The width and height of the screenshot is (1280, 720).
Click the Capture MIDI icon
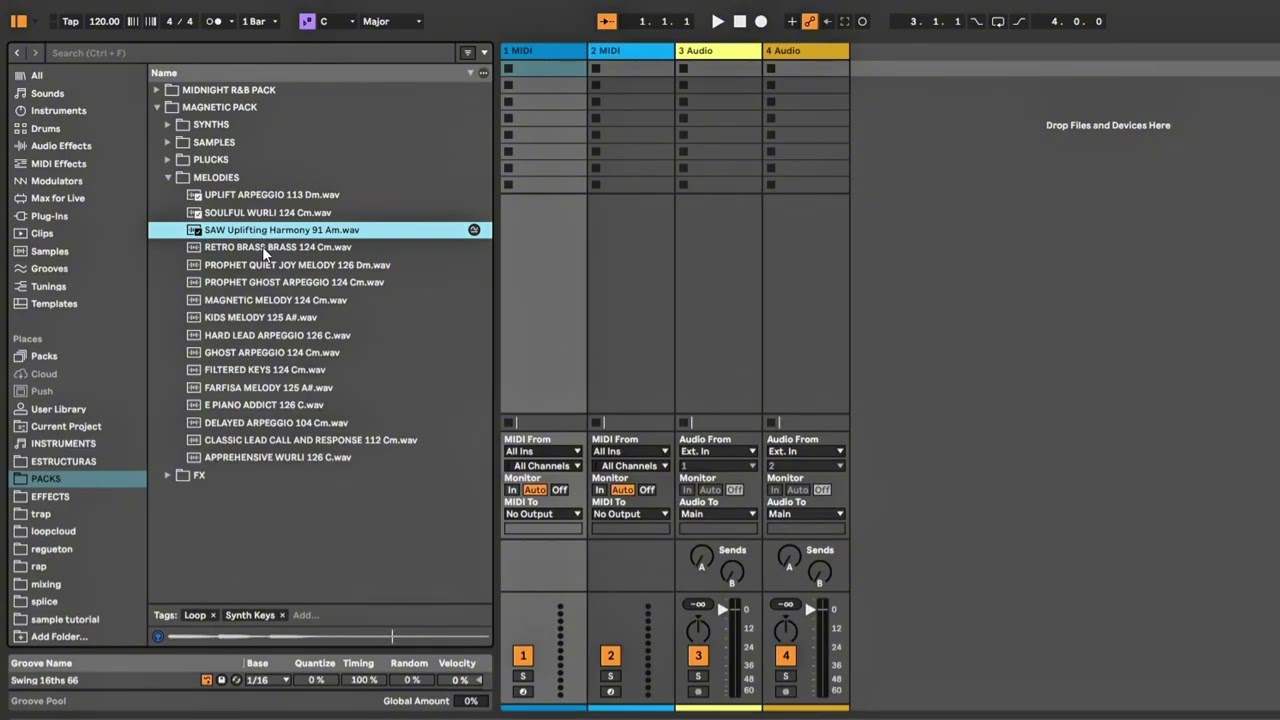click(844, 21)
